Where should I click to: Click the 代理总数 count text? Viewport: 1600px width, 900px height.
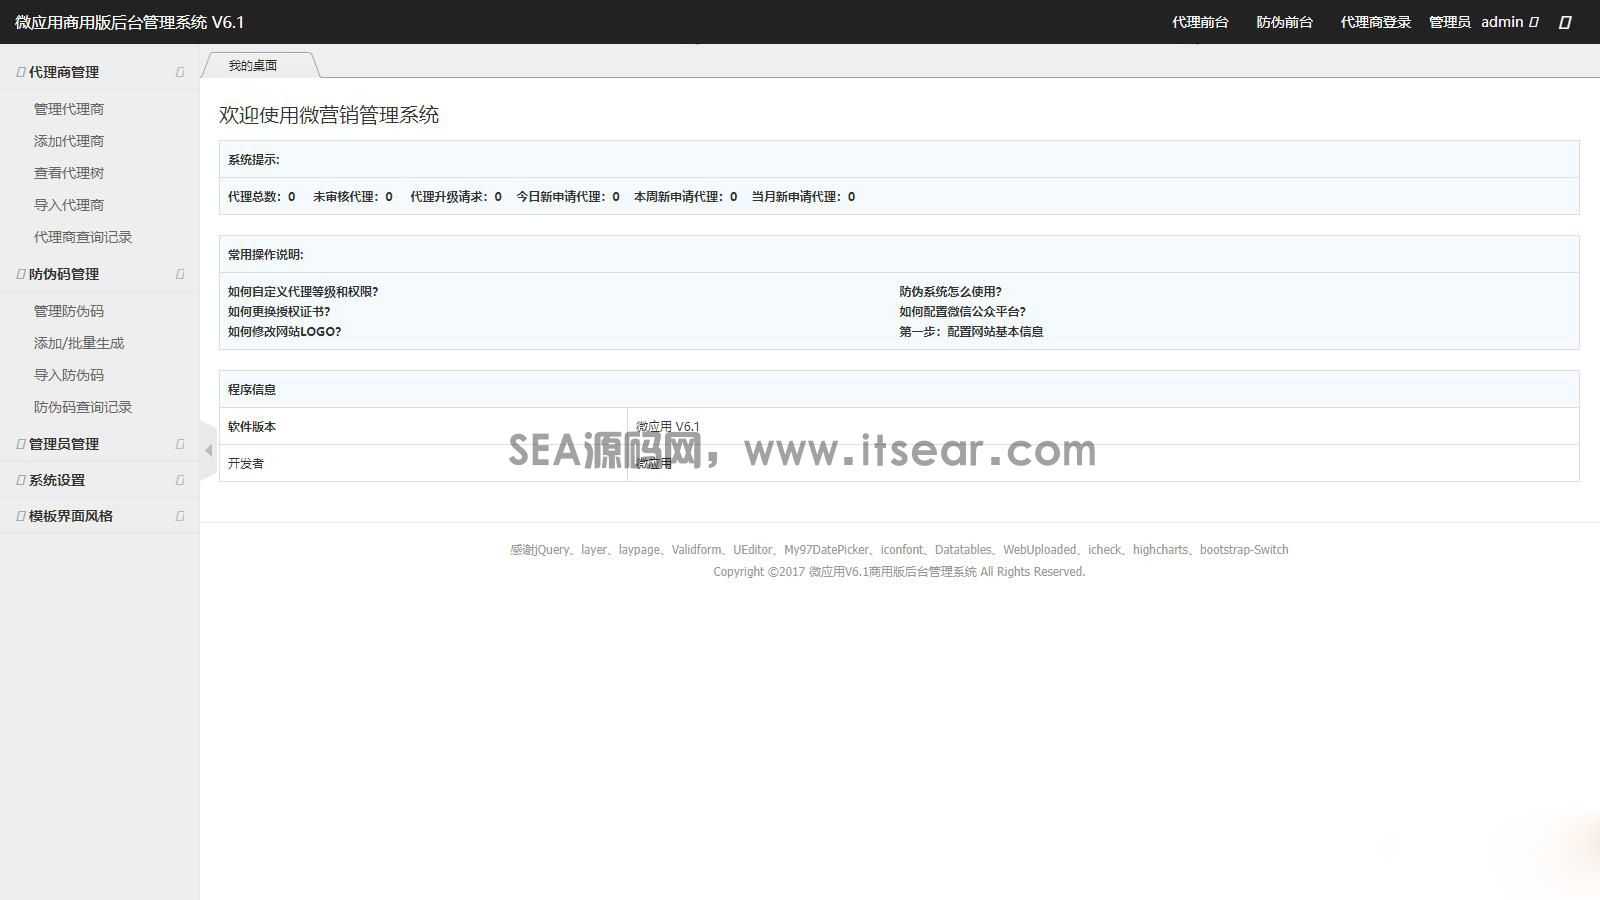click(262, 197)
